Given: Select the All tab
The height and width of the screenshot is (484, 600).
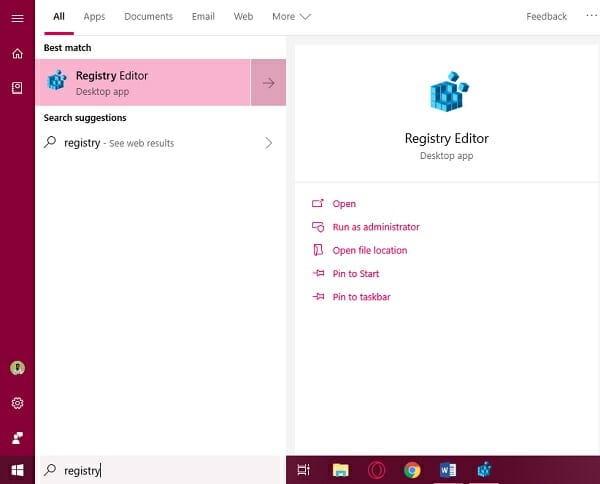Looking at the screenshot, I should pos(59,16).
